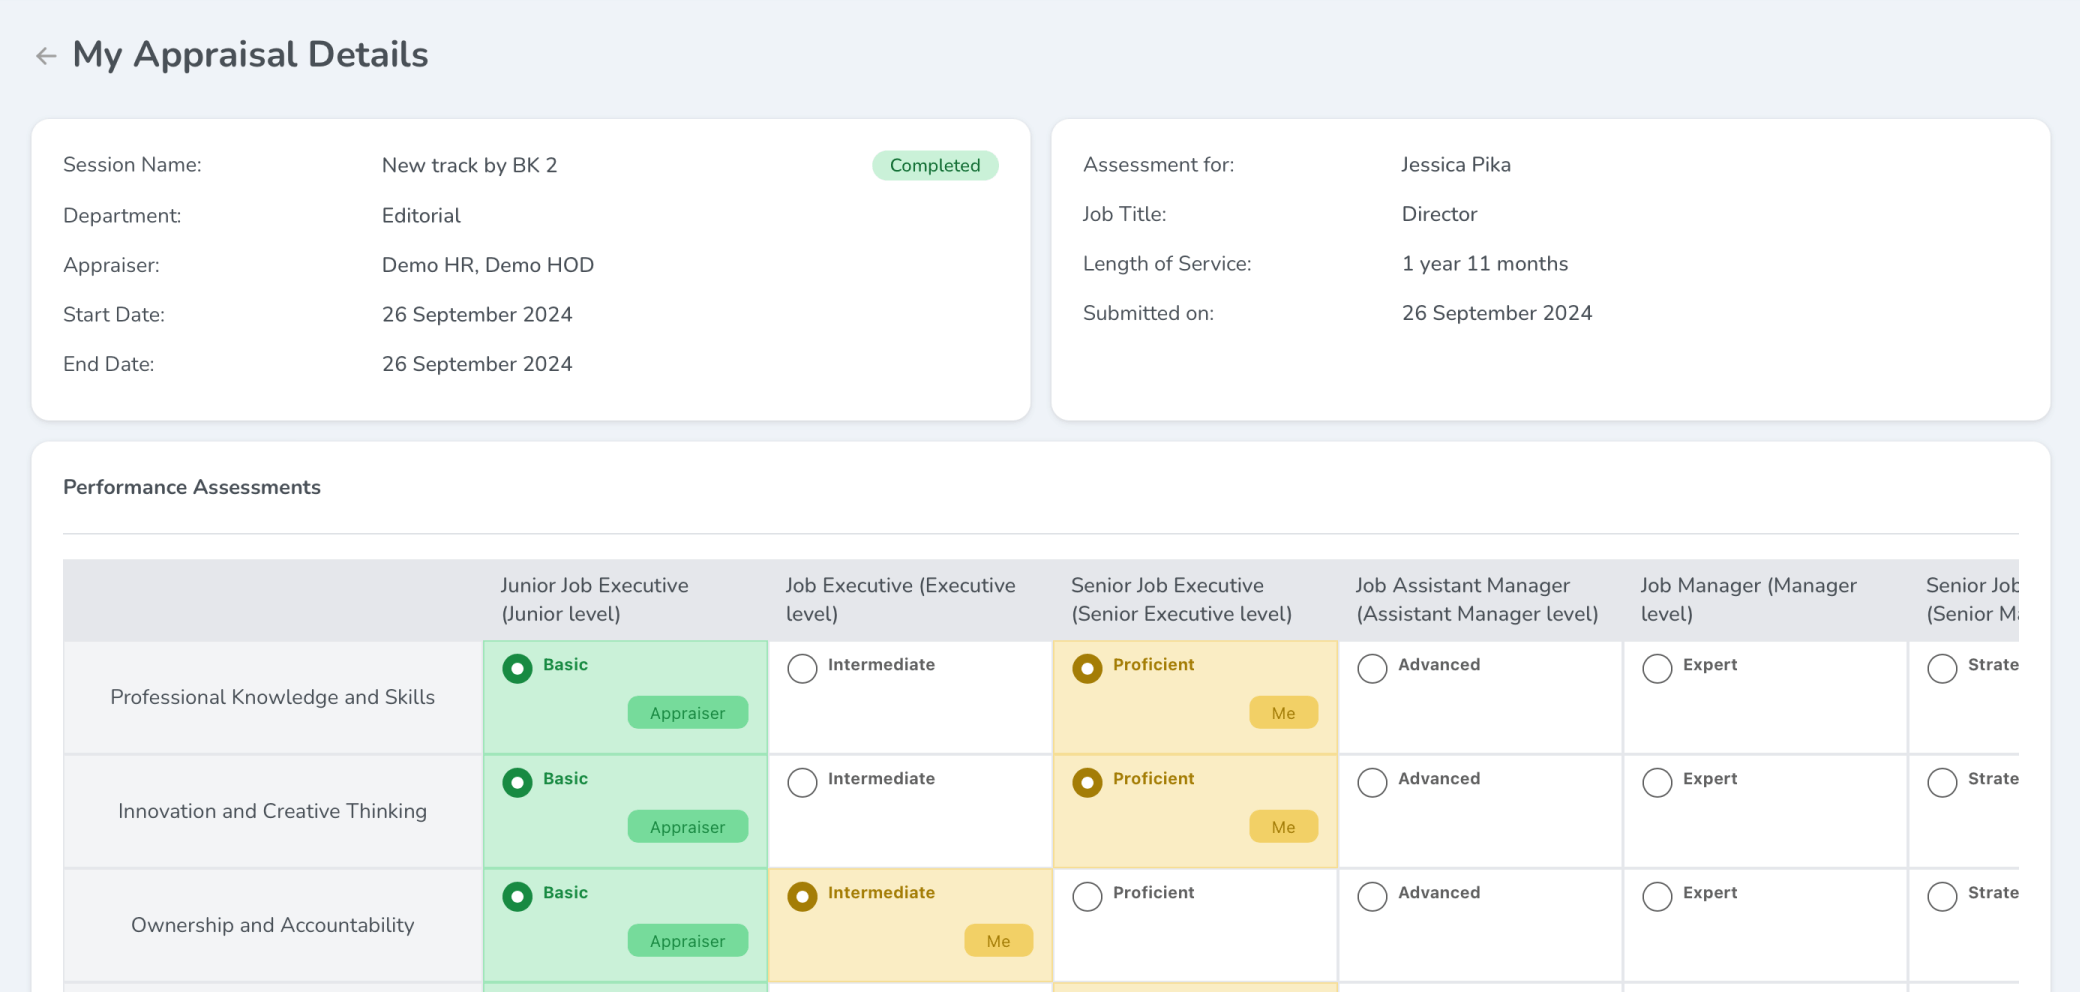2080x992 pixels.
Task: Click the Performance Assessments heading
Action: [192, 487]
